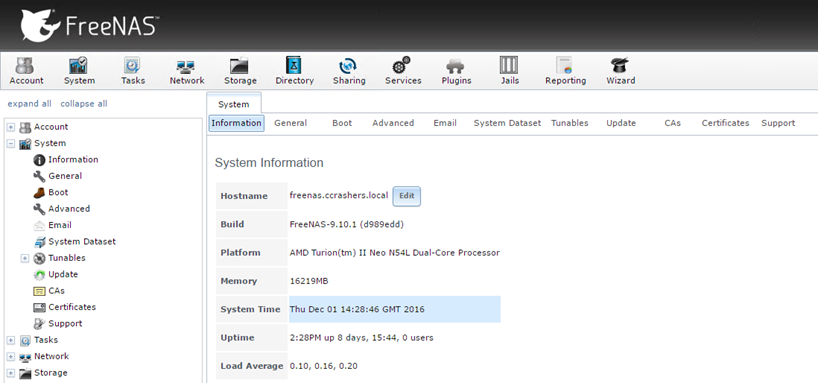Click the Support icon in the tree
818x383 pixels.
click(39, 324)
